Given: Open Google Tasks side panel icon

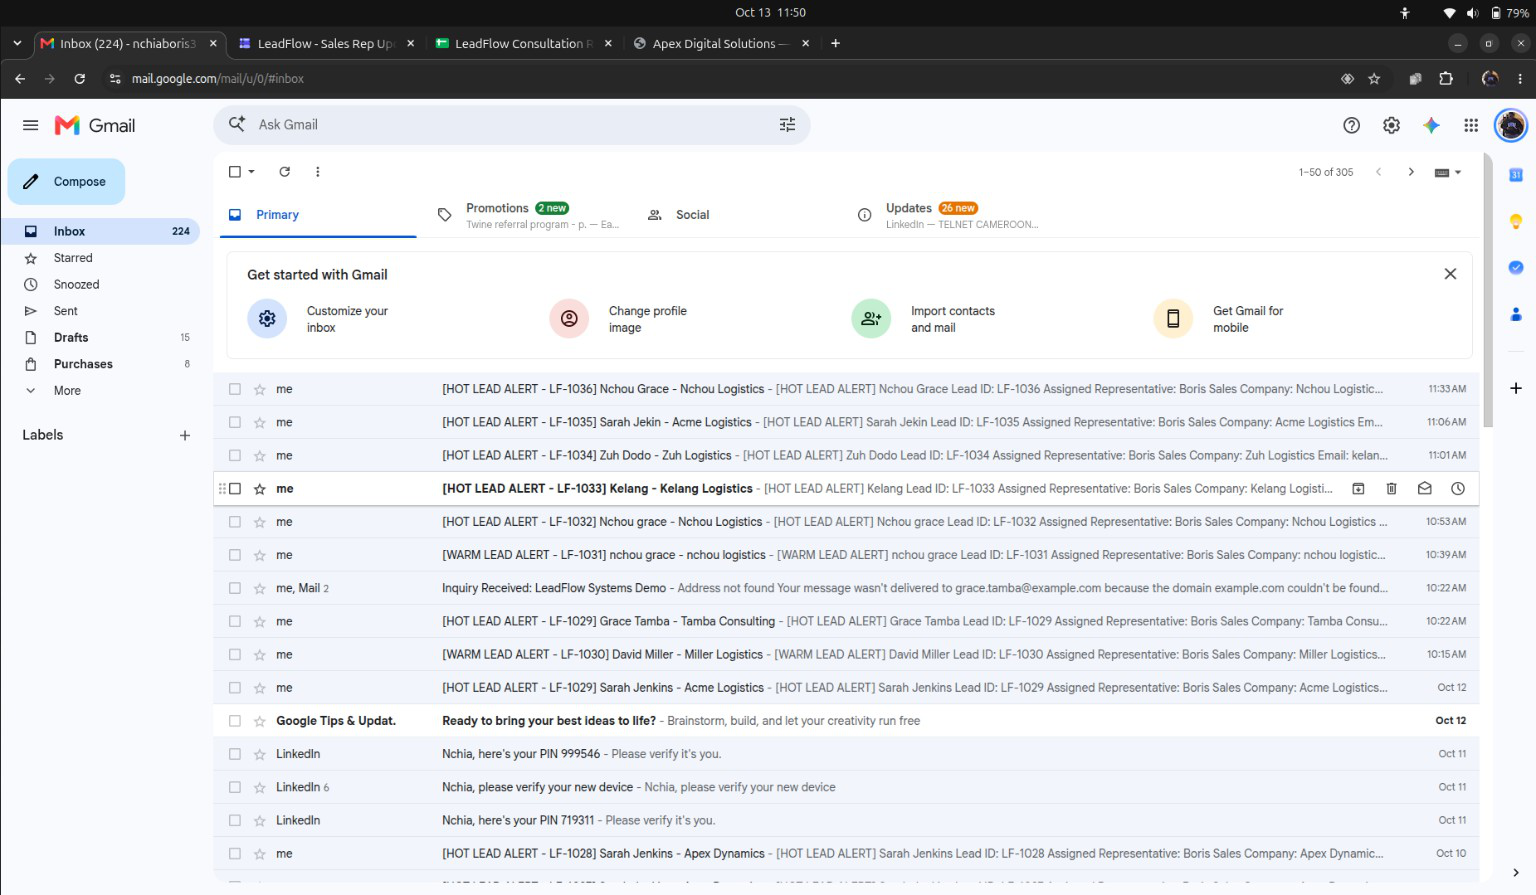Looking at the screenshot, I should tap(1516, 267).
